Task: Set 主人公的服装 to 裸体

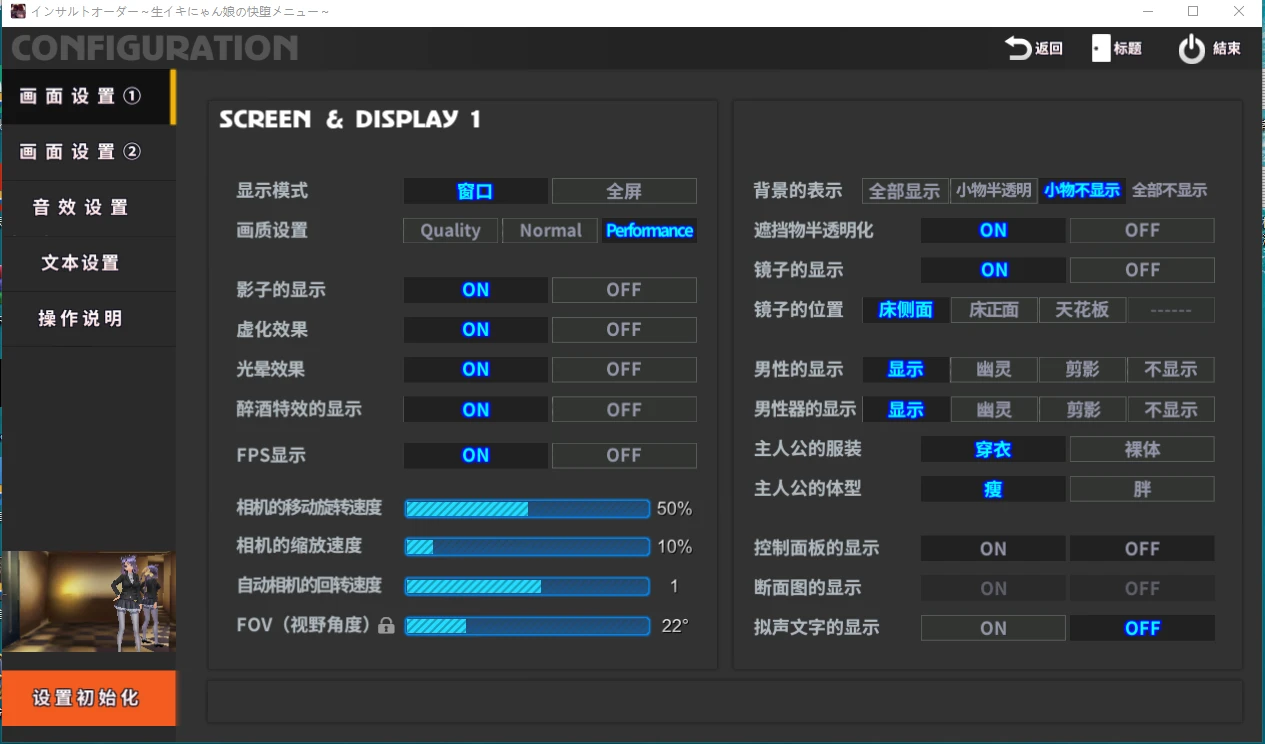Action: [1141, 448]
